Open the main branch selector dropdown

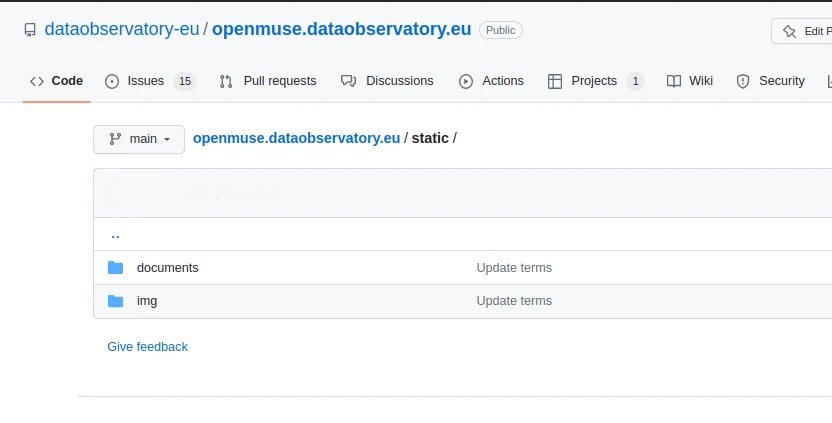pos(139,139)
